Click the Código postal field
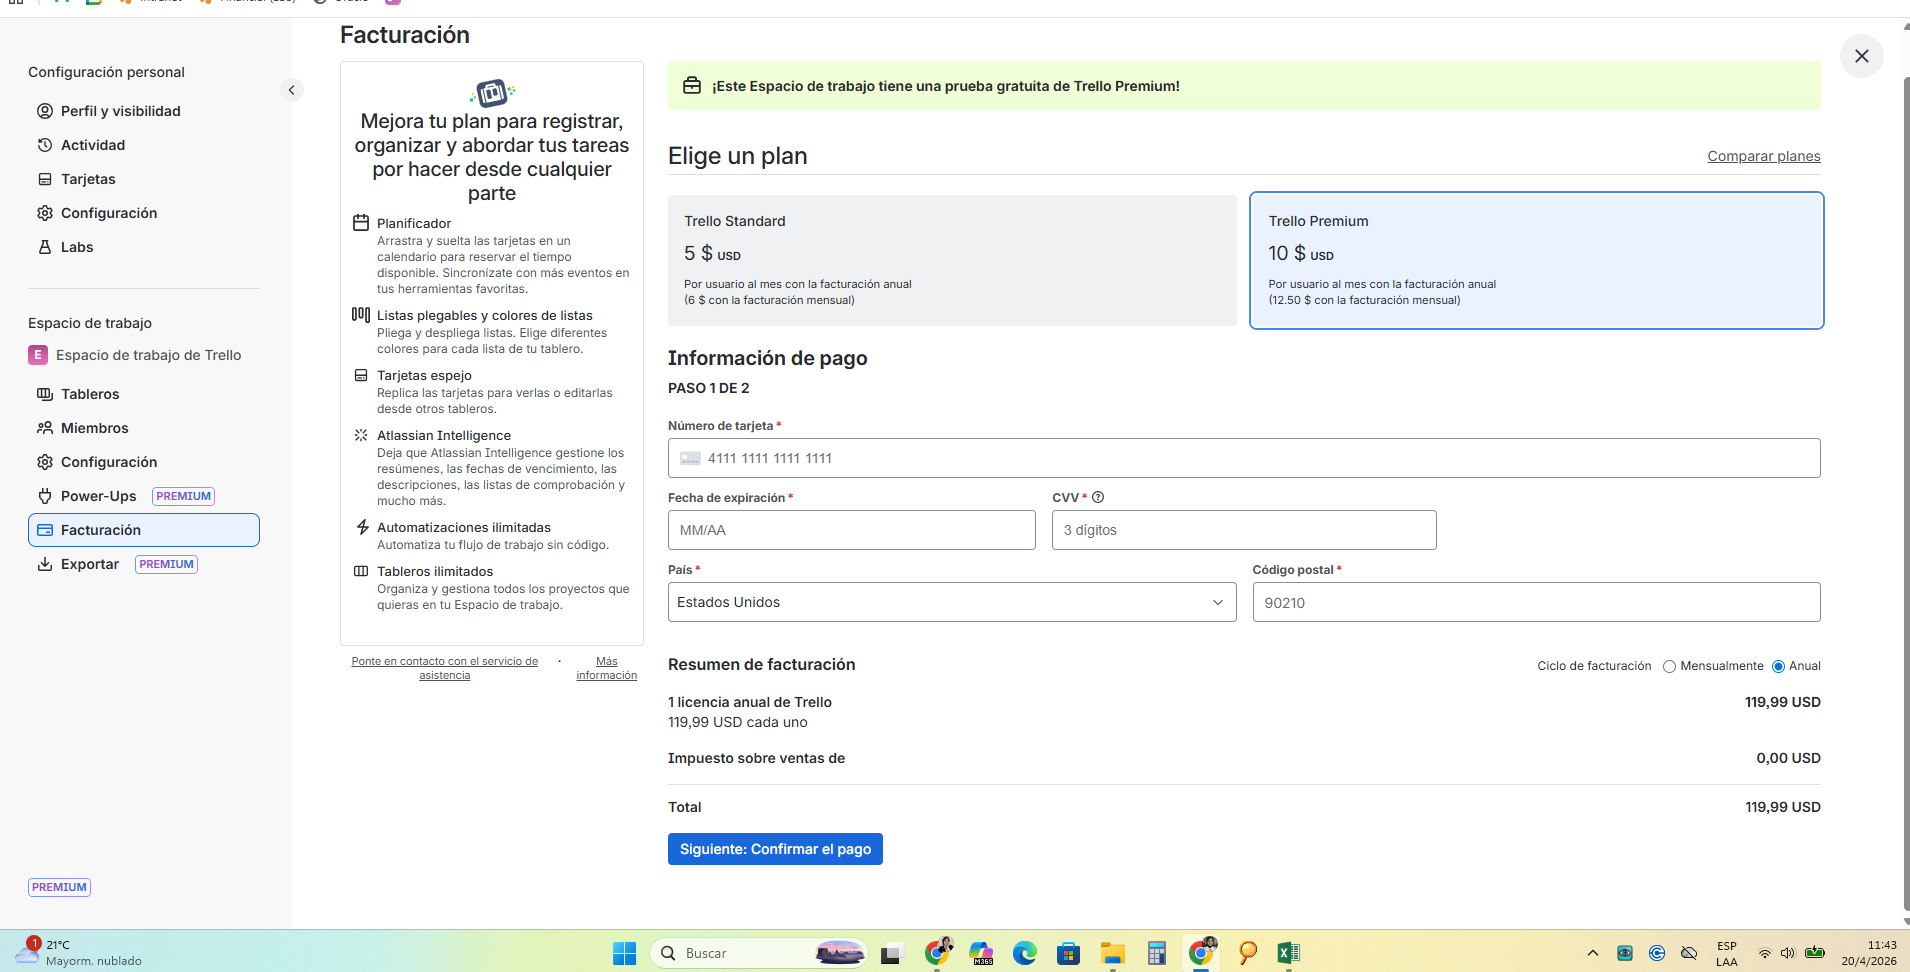 1536,602
